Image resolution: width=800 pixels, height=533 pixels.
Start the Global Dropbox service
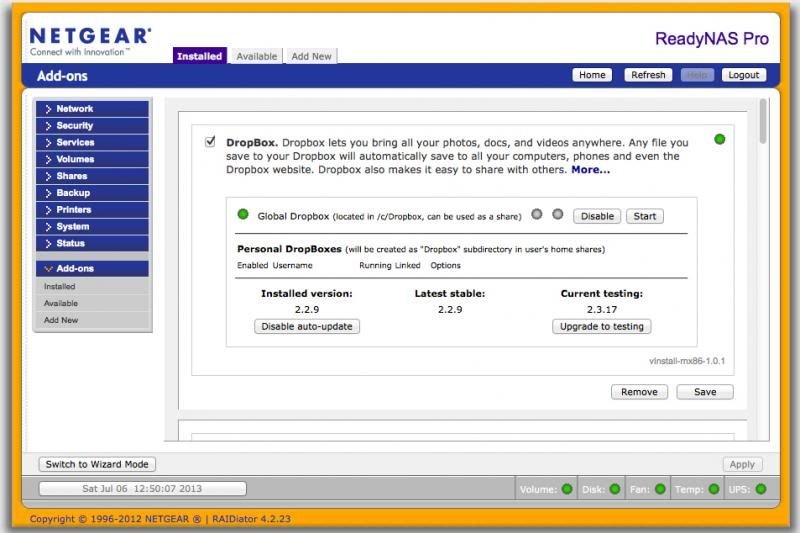[x=645, y=216]
